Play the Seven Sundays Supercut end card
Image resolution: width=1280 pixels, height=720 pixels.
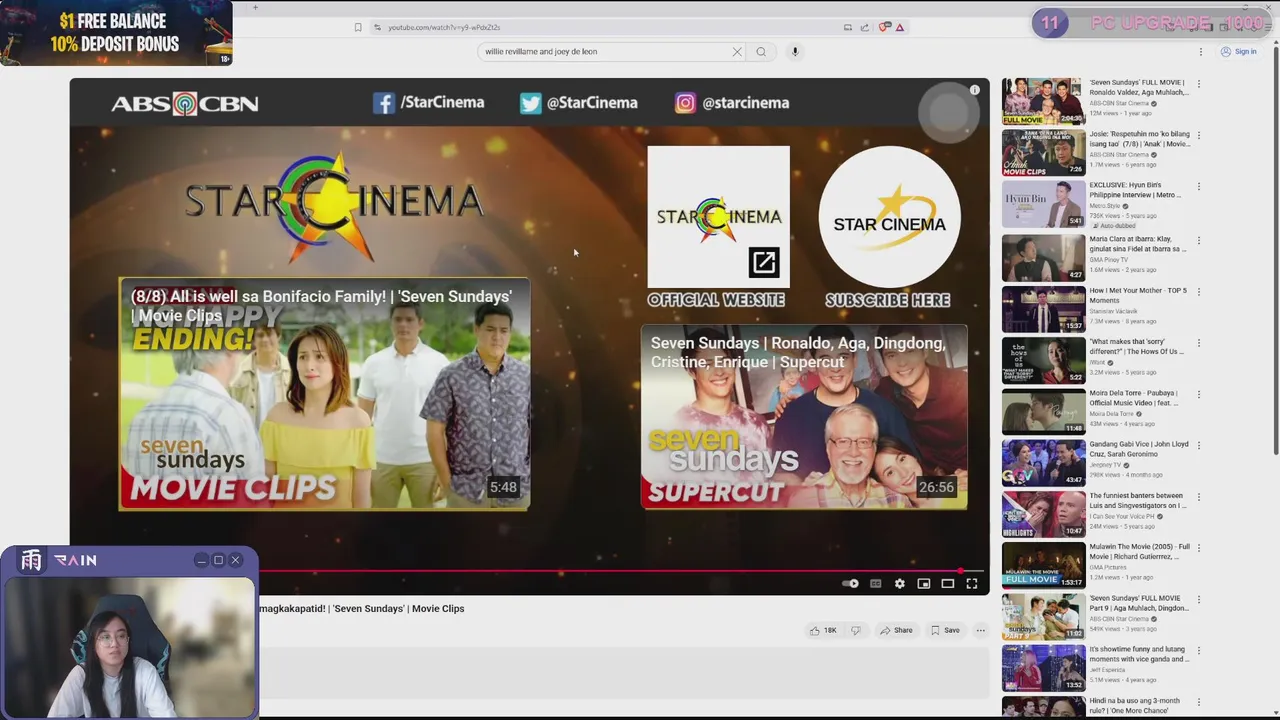(804, 416)
